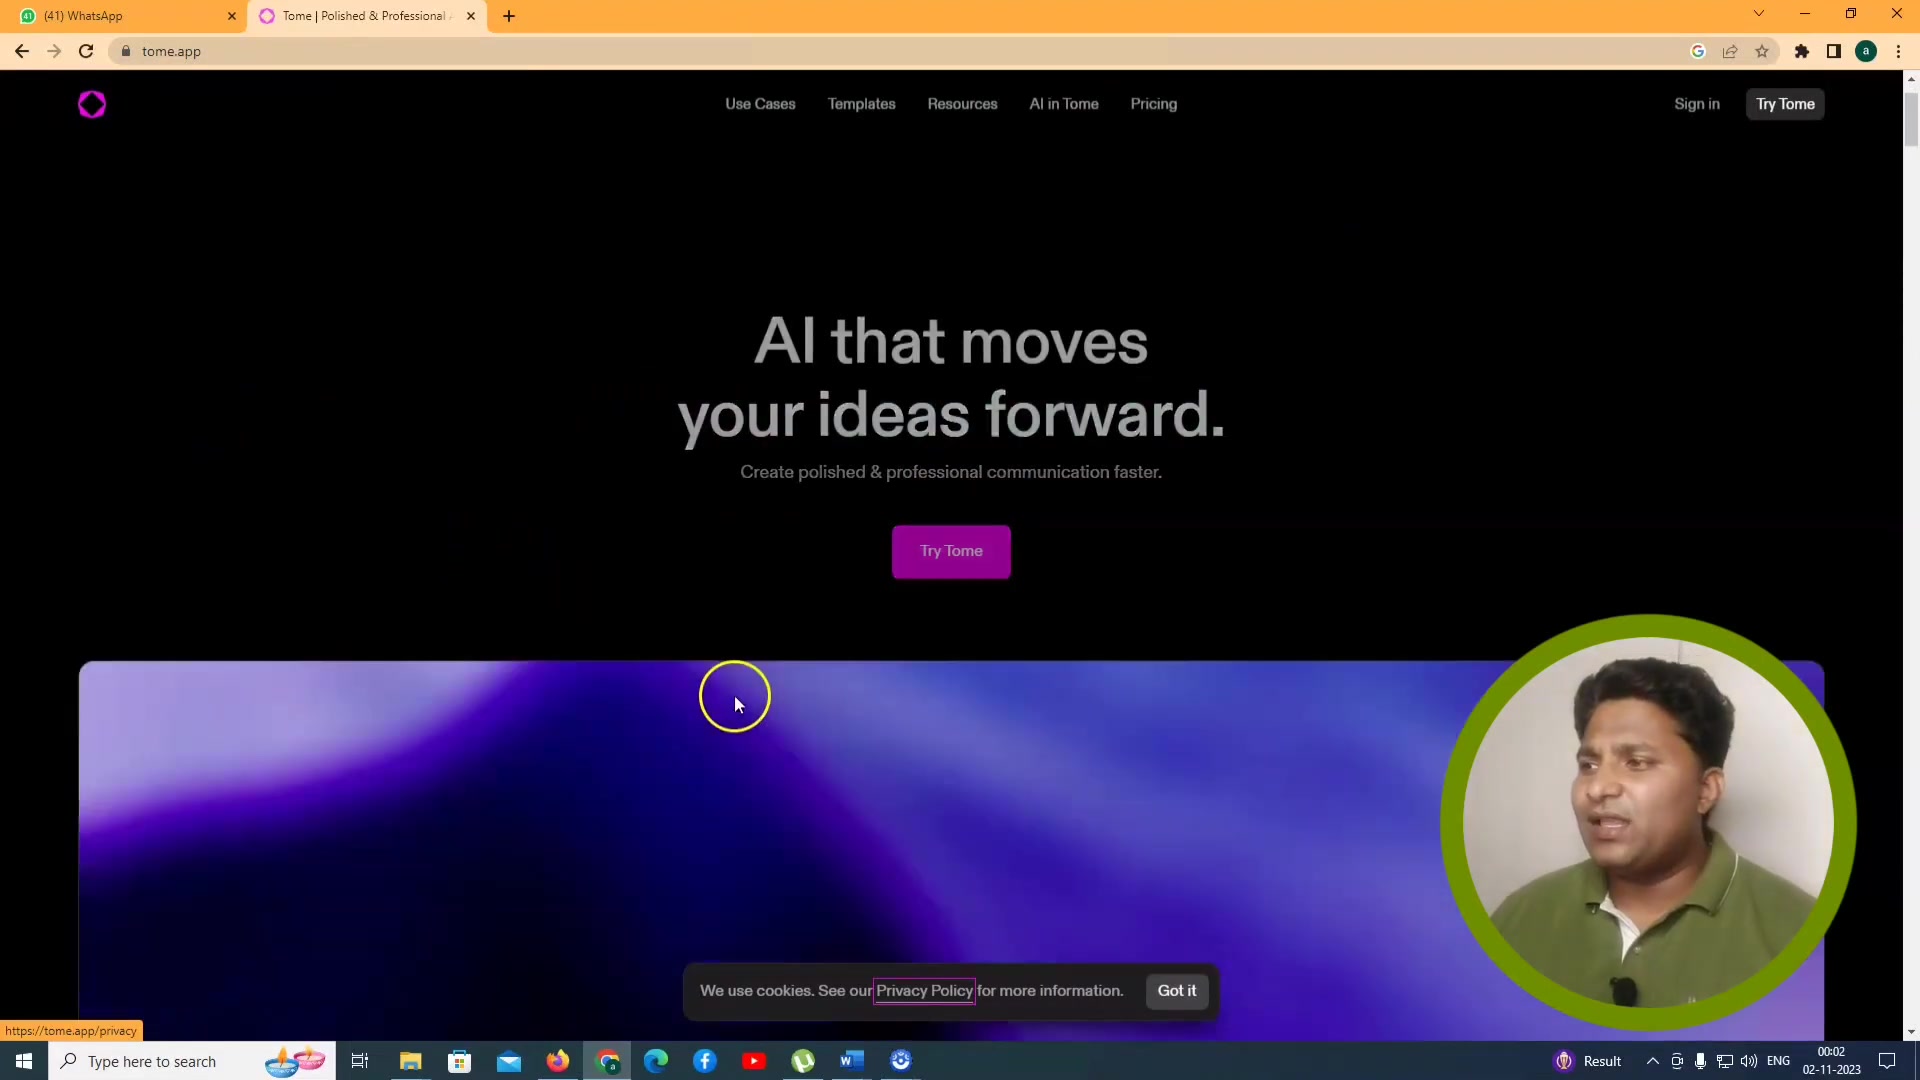Launch Microsoft Edge from taskbar
1920x1080 pixels.
(656, 1061)
